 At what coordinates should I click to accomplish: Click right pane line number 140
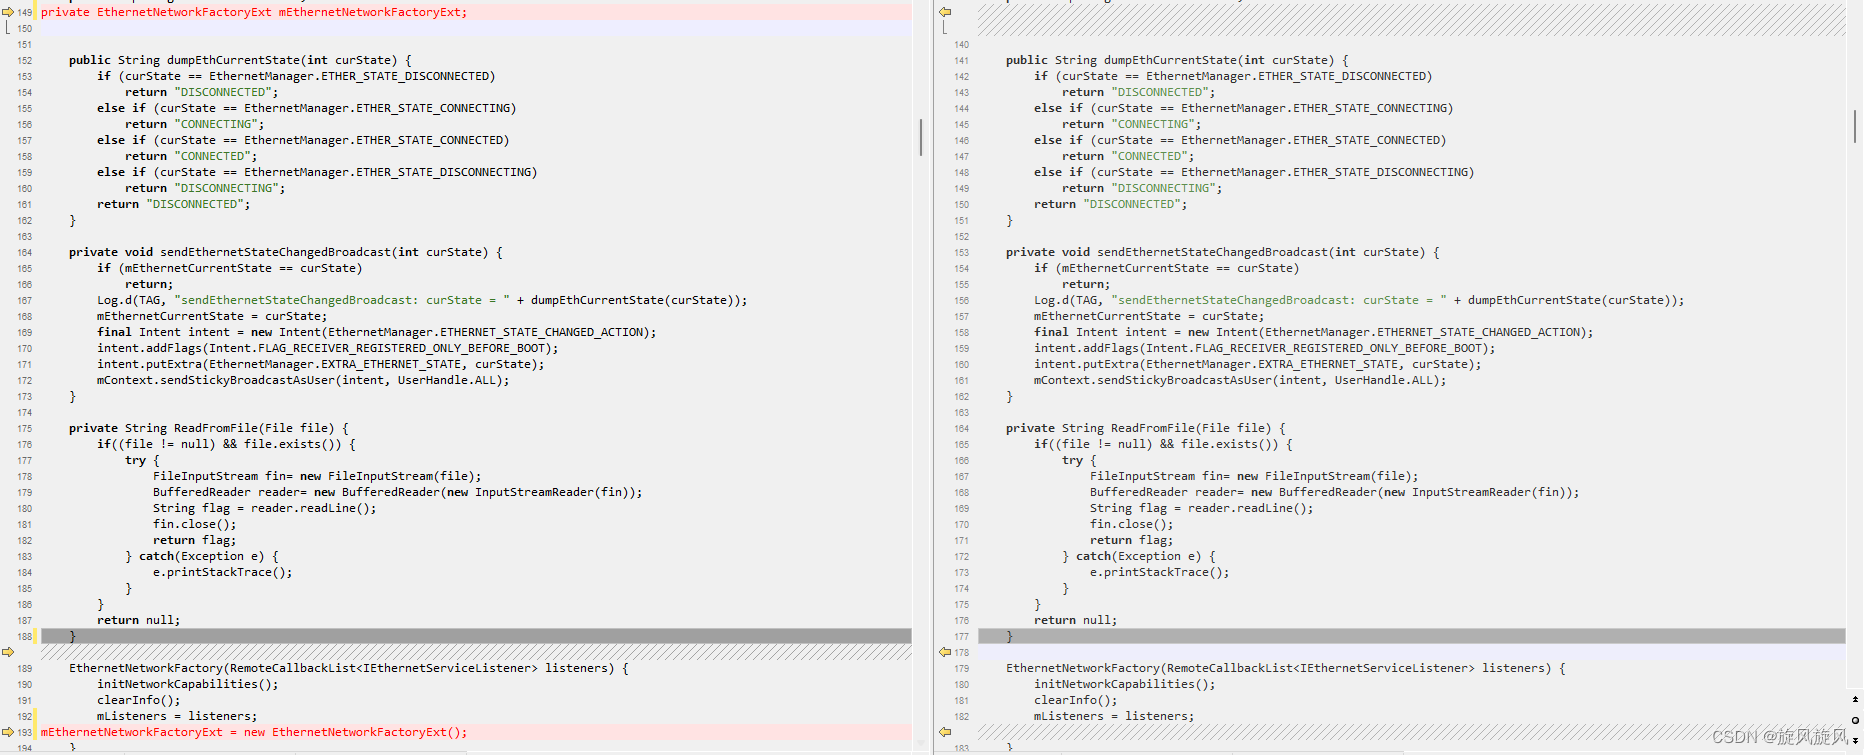coord(962,45)
